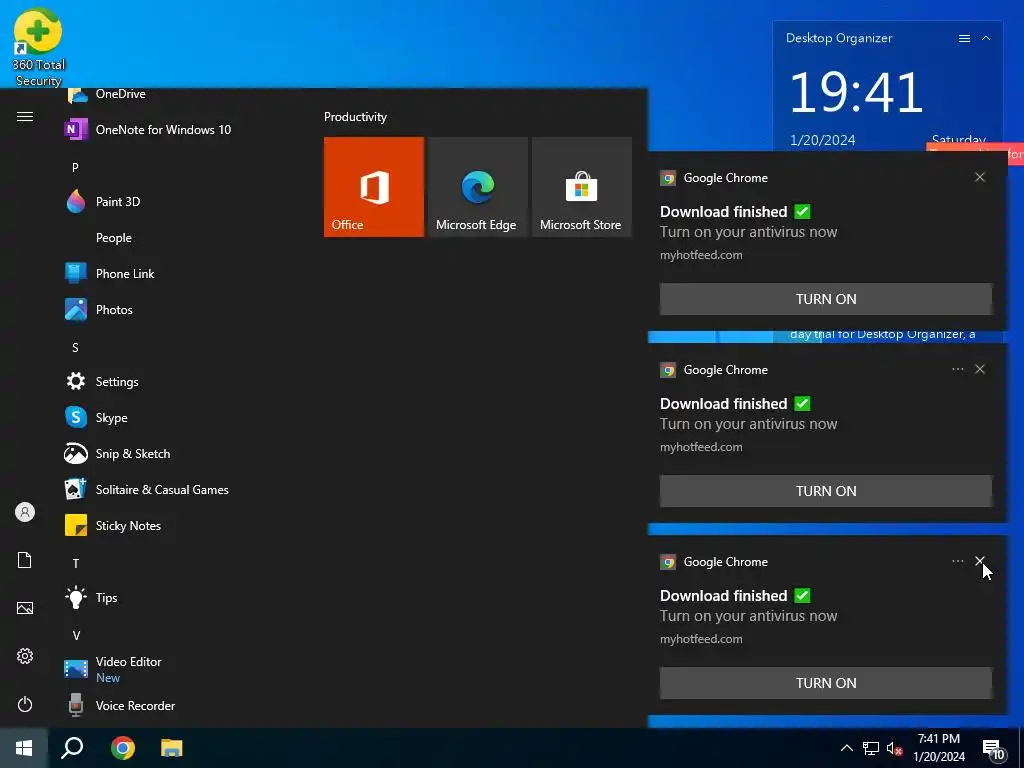Open Documents from Start sidebar
The width and height of the screenshot is (1024, 768).
coord(25,560)
